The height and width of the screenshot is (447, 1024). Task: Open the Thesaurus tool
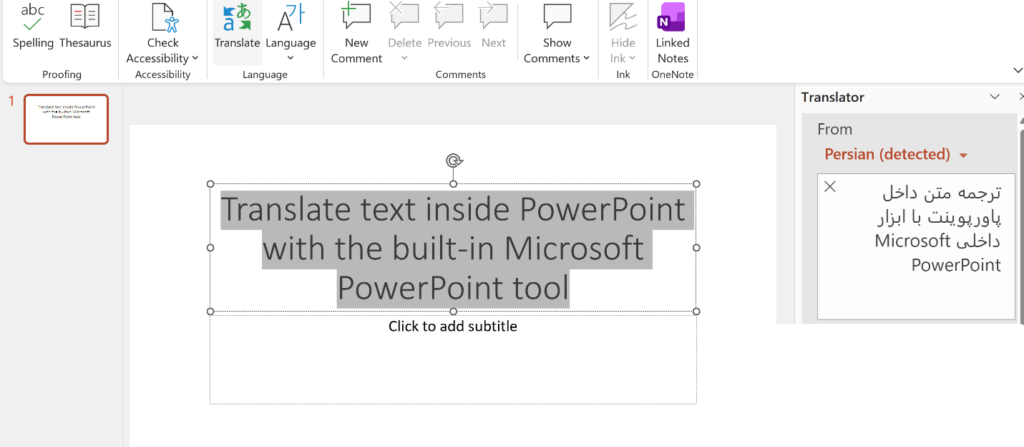(85, 26)
